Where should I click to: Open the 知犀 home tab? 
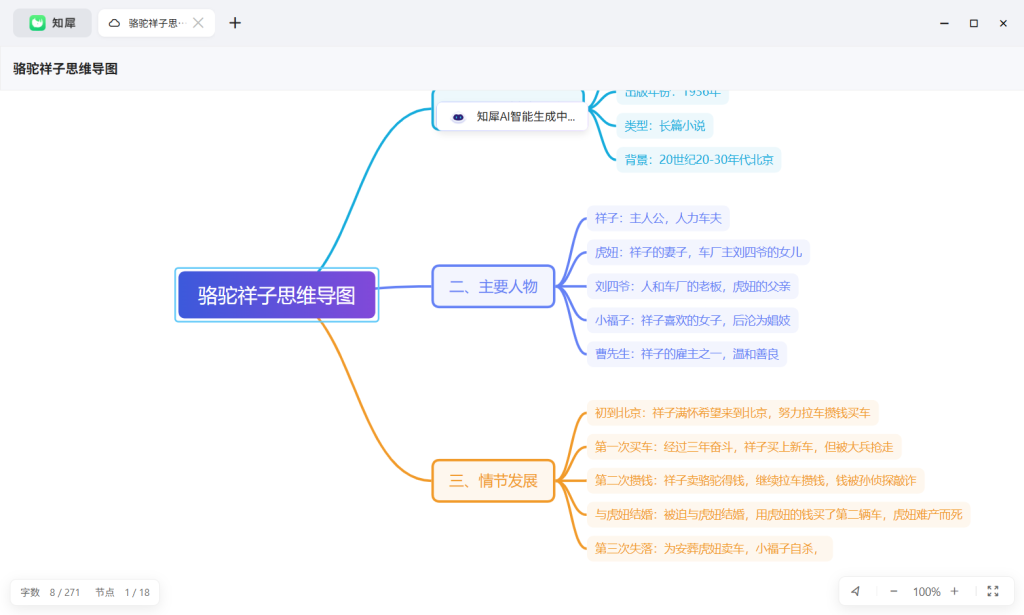pyautogui.click(x=52, y=23)
